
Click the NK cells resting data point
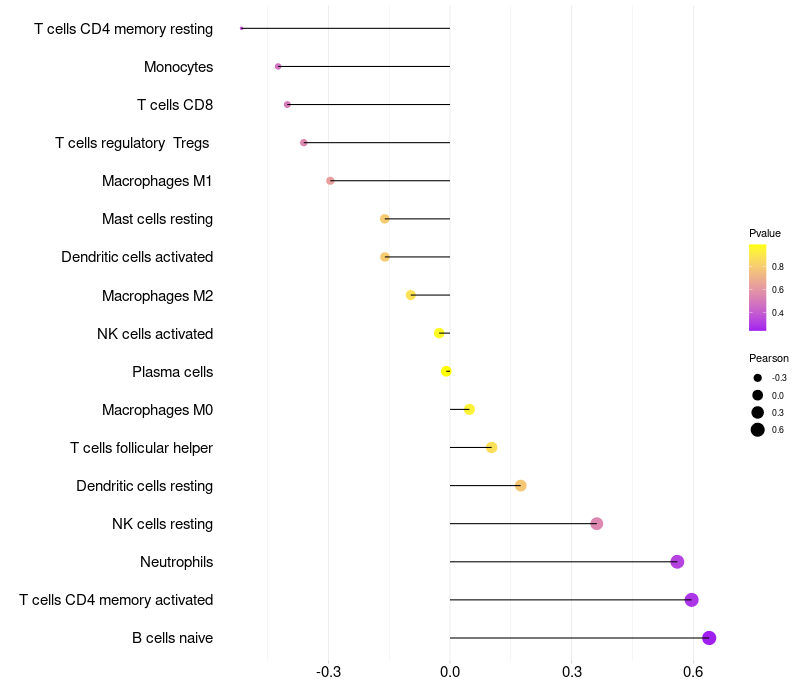point(597,524)
